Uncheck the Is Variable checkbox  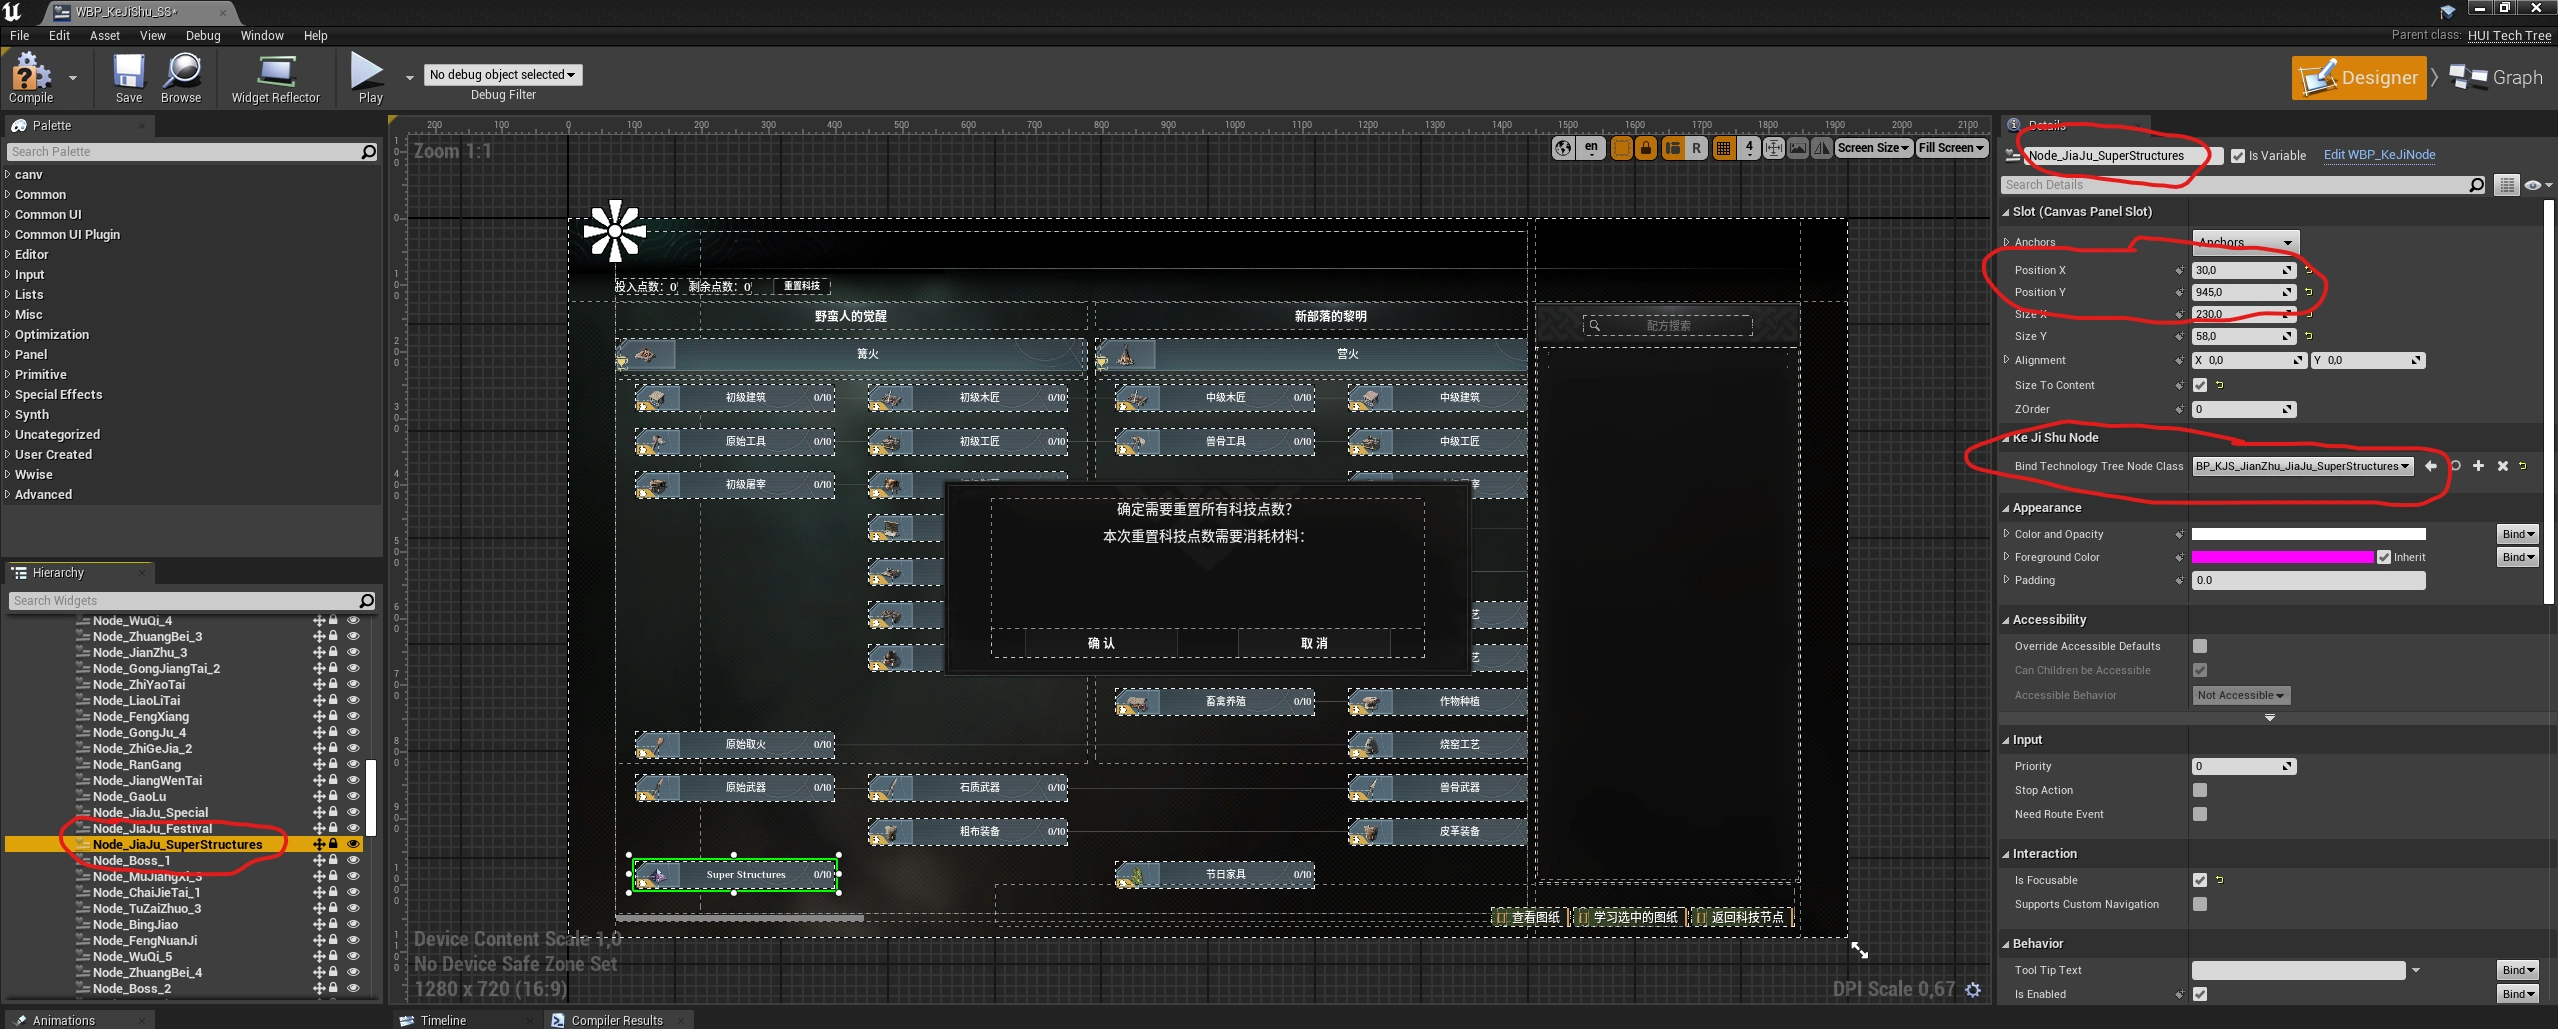pyautogui.click(x=2238, y=156)
